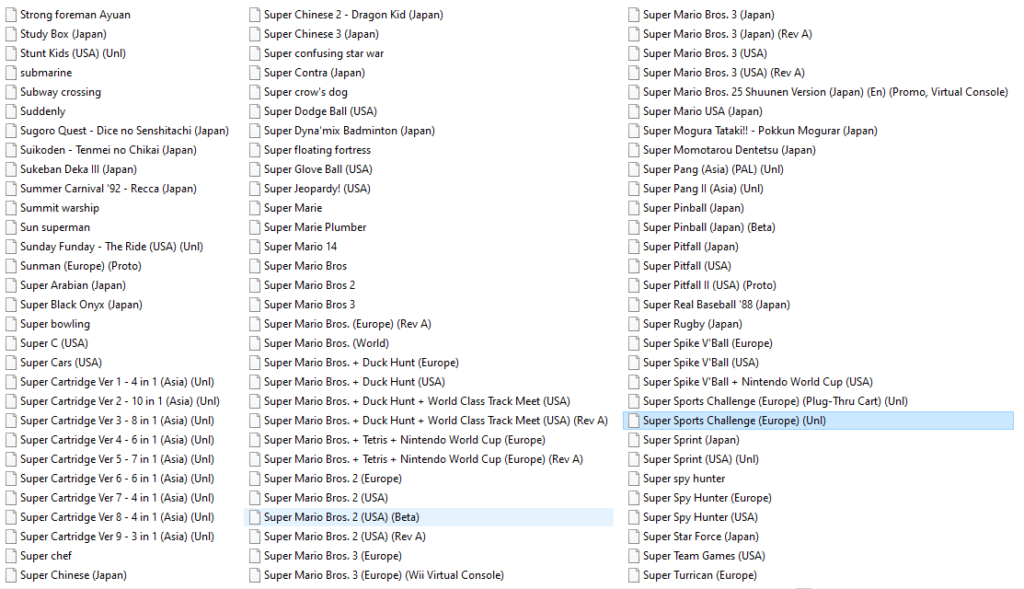
Task: Select Super Dodge Ball (USA) file
Action: [320, 112]
